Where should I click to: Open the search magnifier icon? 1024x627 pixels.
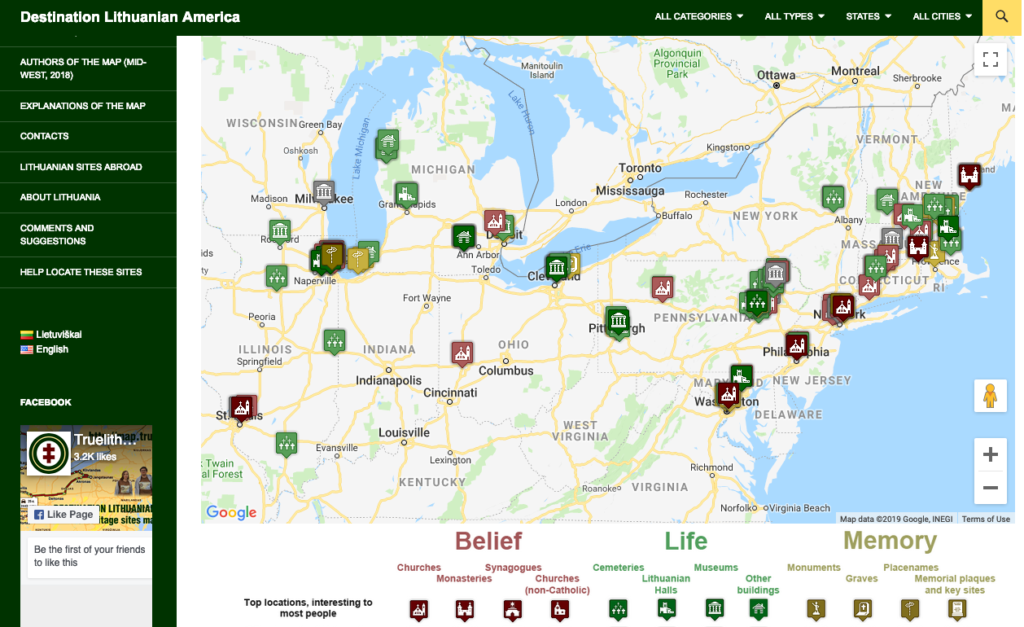point(1002,17)
